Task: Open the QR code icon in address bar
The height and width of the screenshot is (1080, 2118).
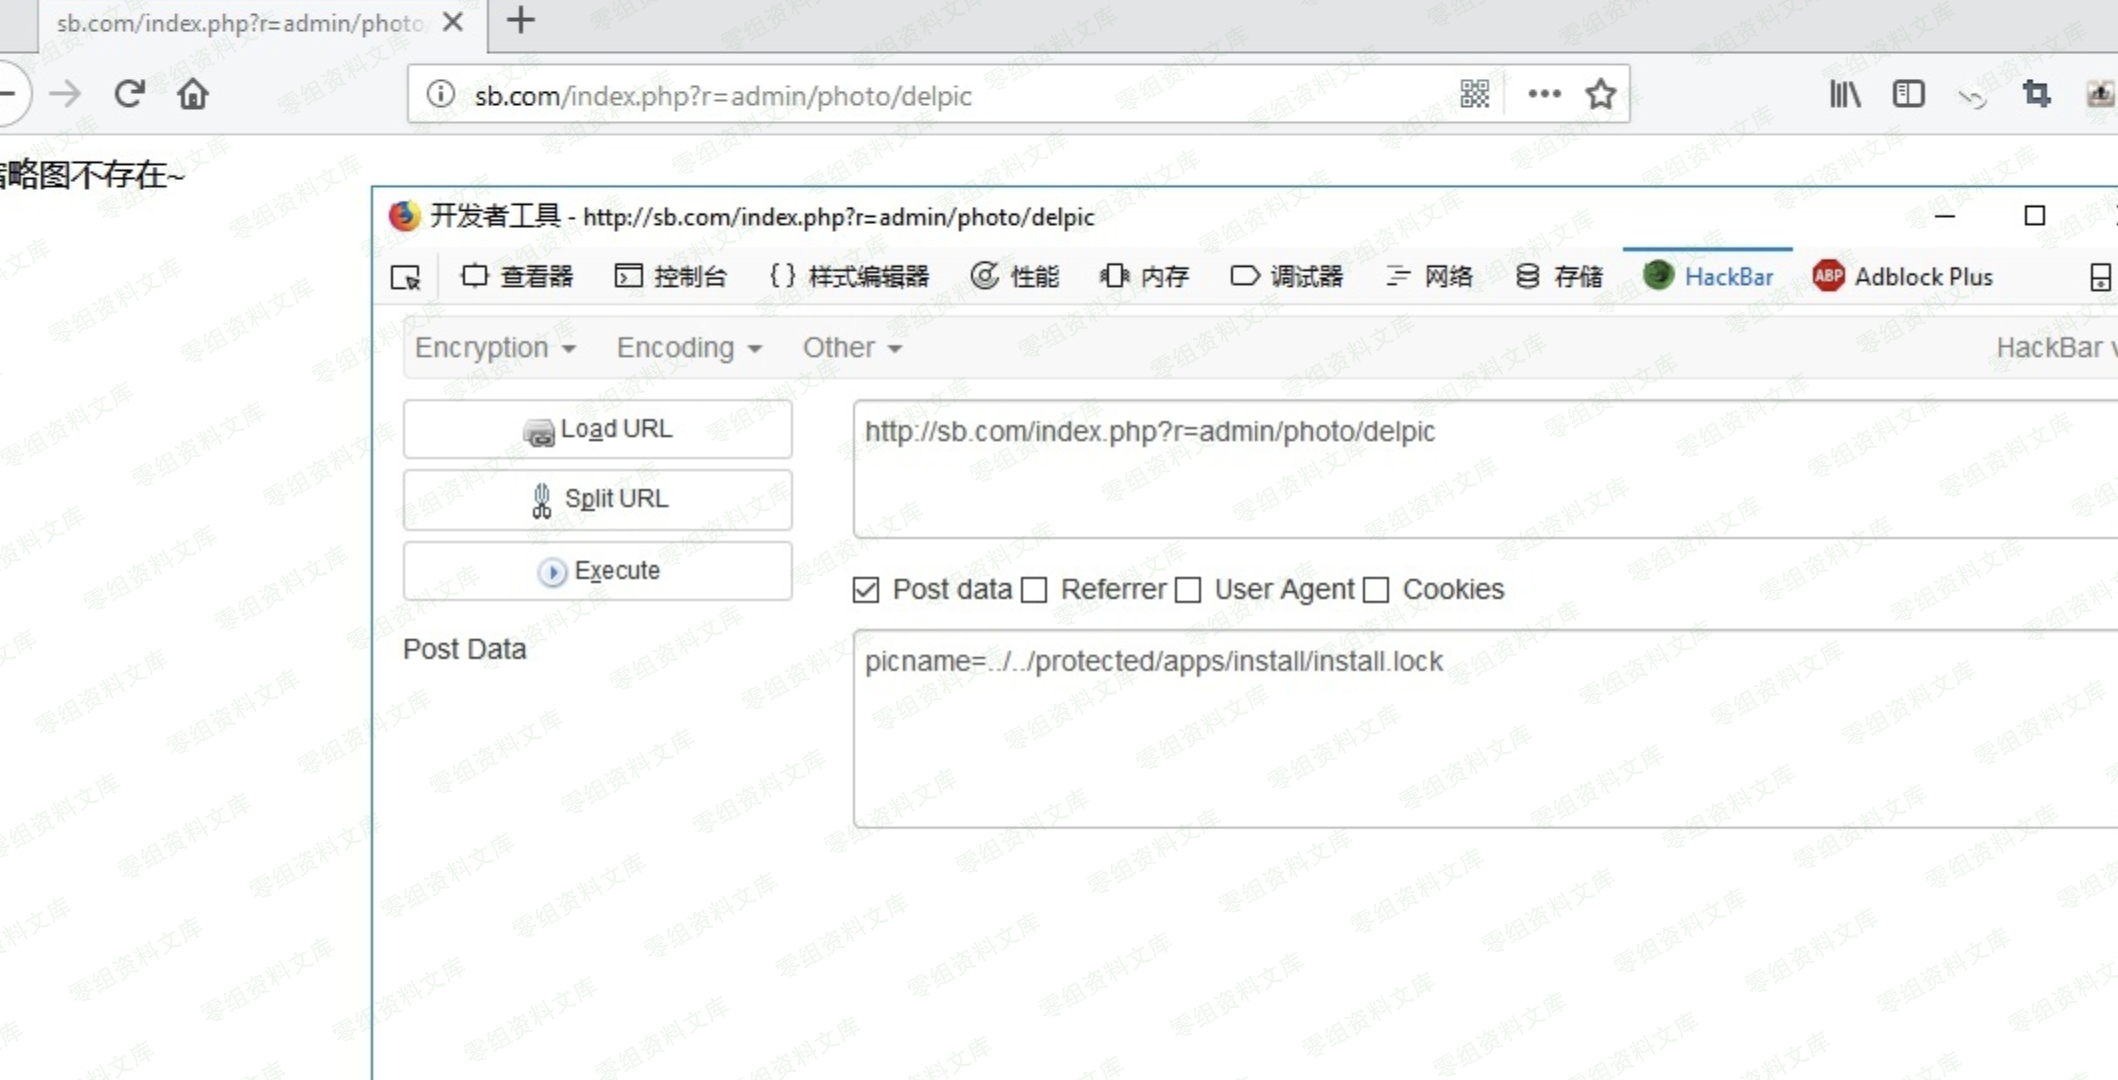Action: pyautogui.click(x=1475, y=94)
